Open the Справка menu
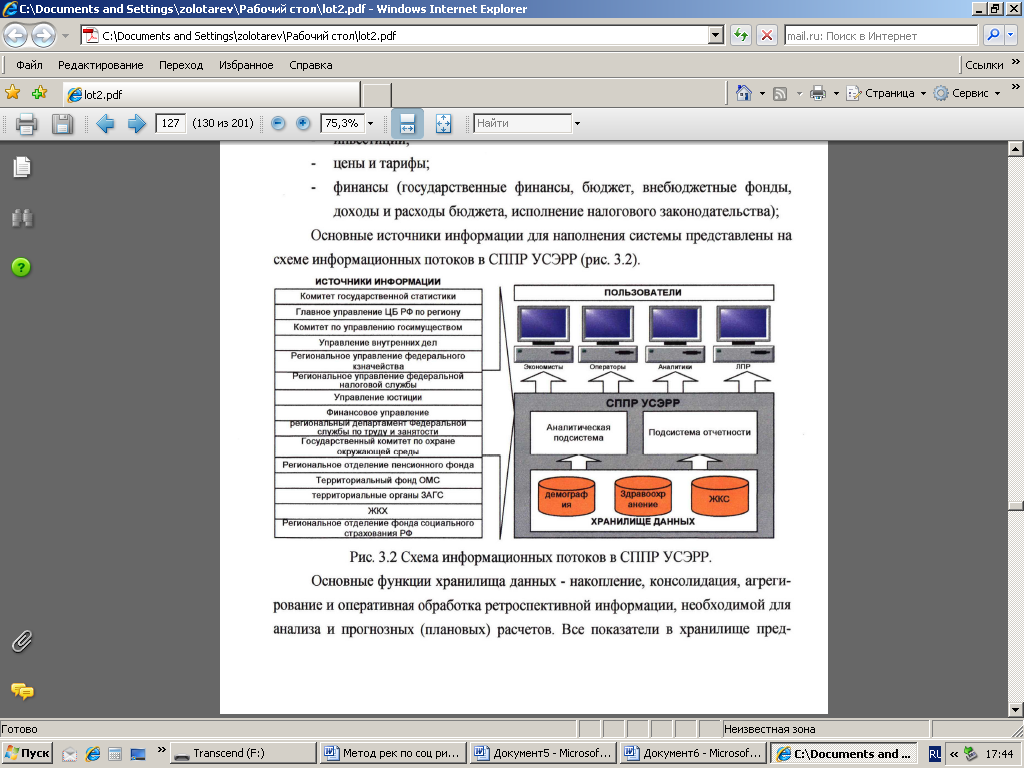The image size is (1024, 768). [311, 65]
